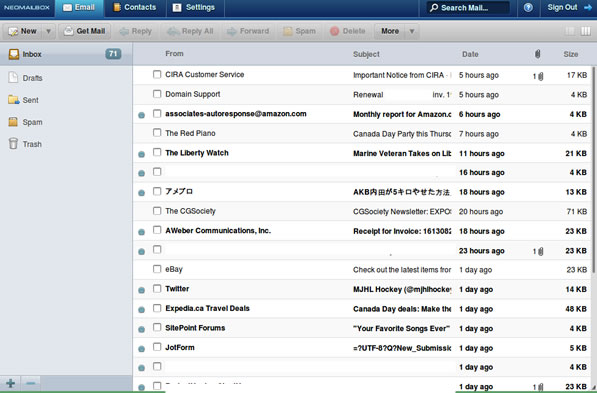Click attachment paperclip on 23 hours ago row
The width and height of the screenshot is (597, 393).
[541, 251]
